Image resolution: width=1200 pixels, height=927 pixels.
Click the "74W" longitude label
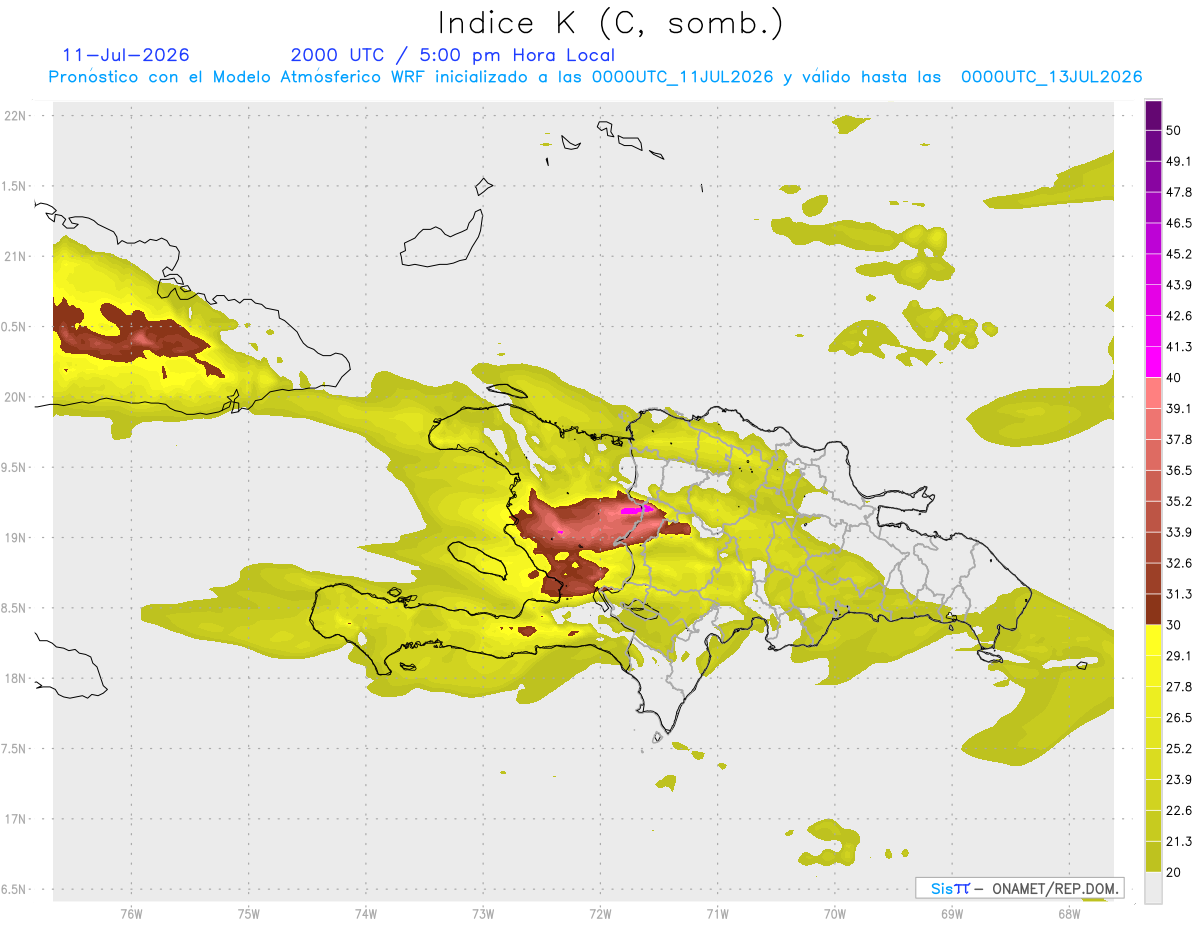(366, 914)
